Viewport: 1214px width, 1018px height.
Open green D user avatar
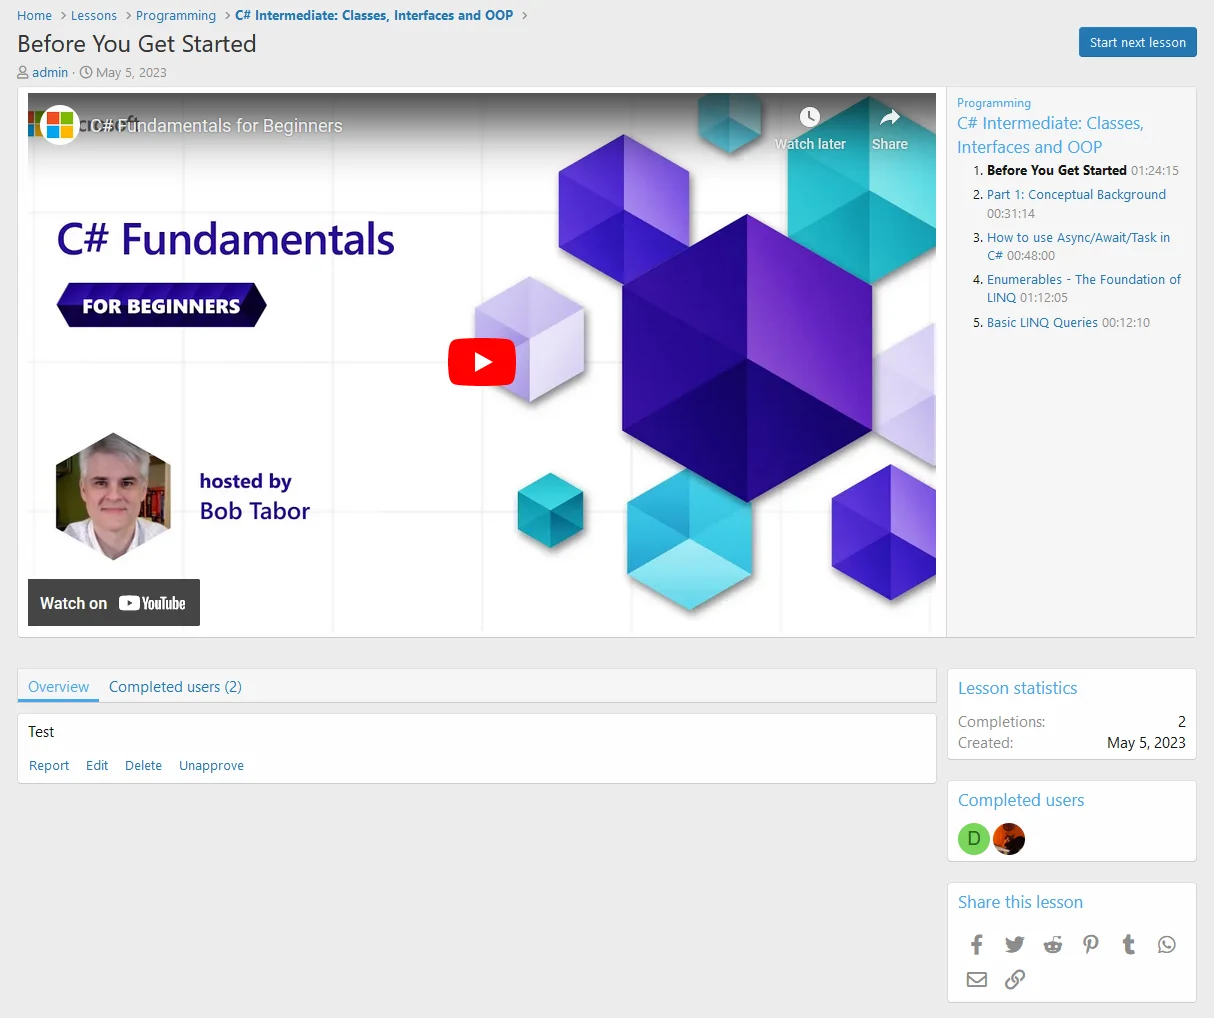tap(973, 839)
